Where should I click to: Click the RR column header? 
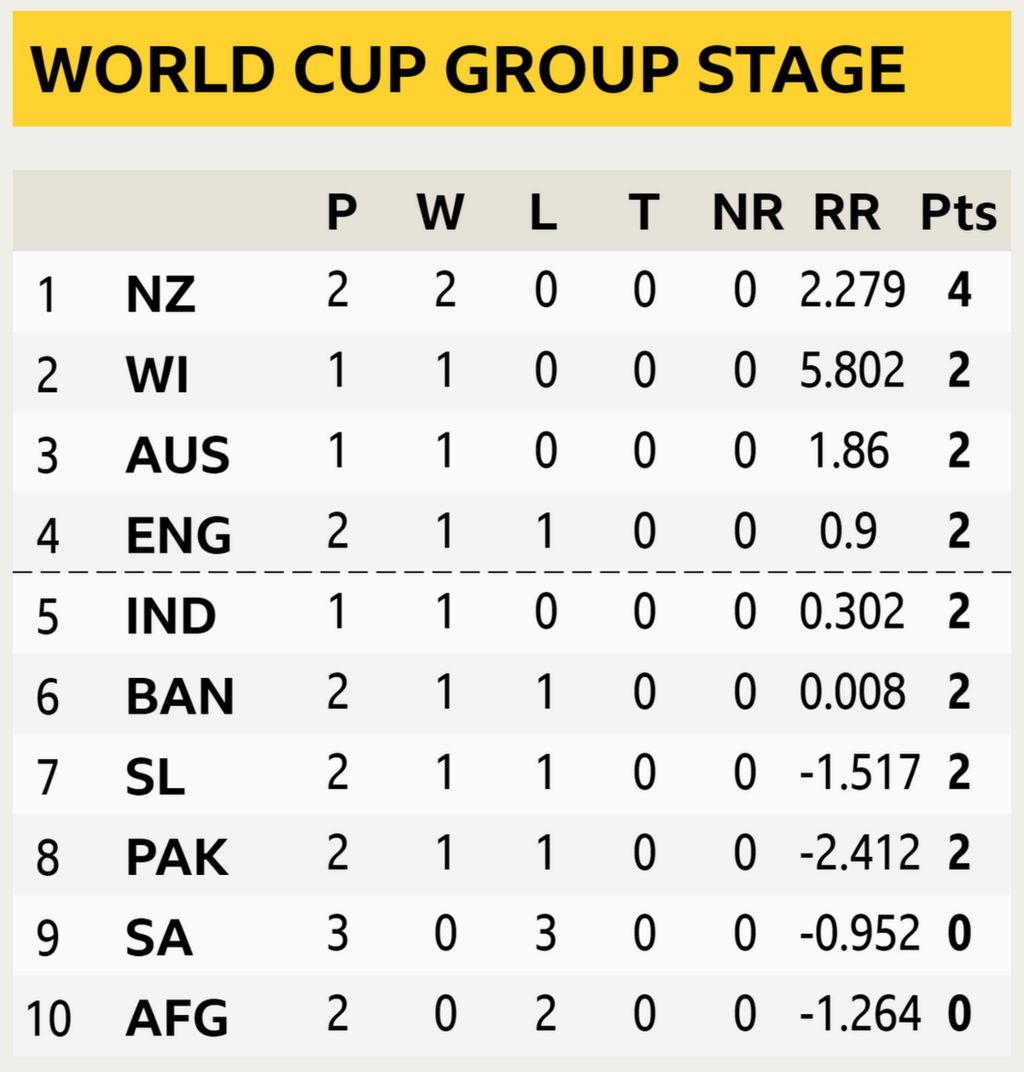[x=846, y=213]
